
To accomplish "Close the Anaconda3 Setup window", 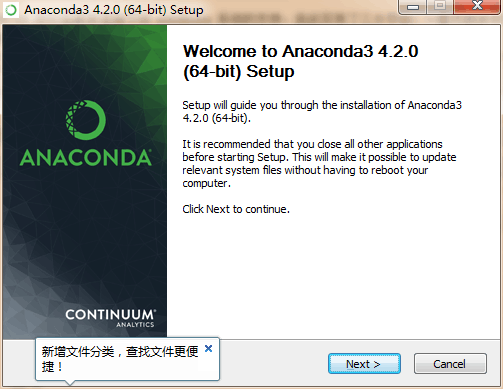I will click(x=477, y=6).
